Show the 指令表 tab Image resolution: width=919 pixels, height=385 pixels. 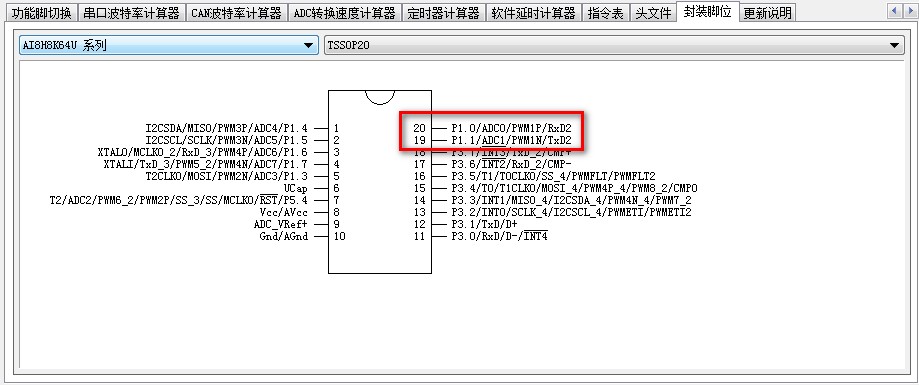point(605,13)
